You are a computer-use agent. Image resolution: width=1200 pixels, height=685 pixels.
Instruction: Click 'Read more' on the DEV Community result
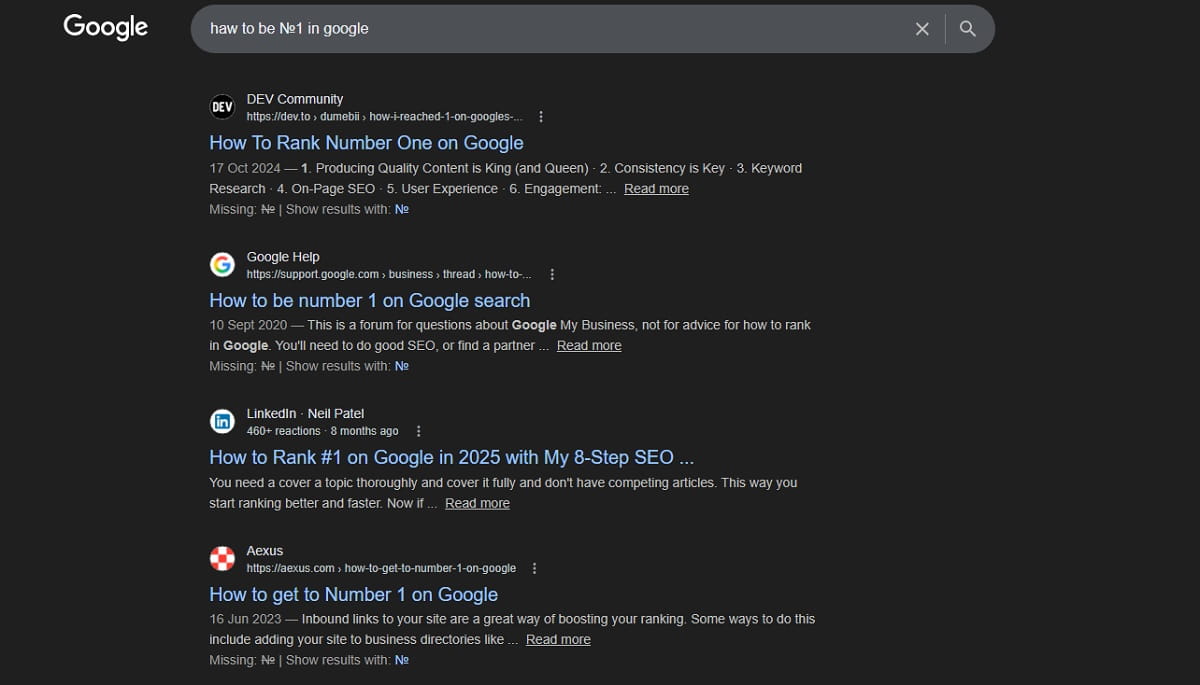pyautogui.click(x=656, y=188)
